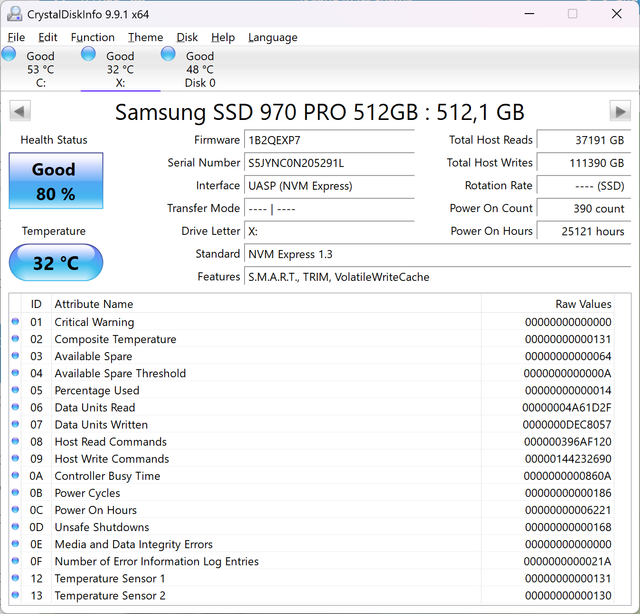Viewport: 640px width, 614px height.
Task: Select the C: drive tab at 53 °C
Action: point(40,69)
